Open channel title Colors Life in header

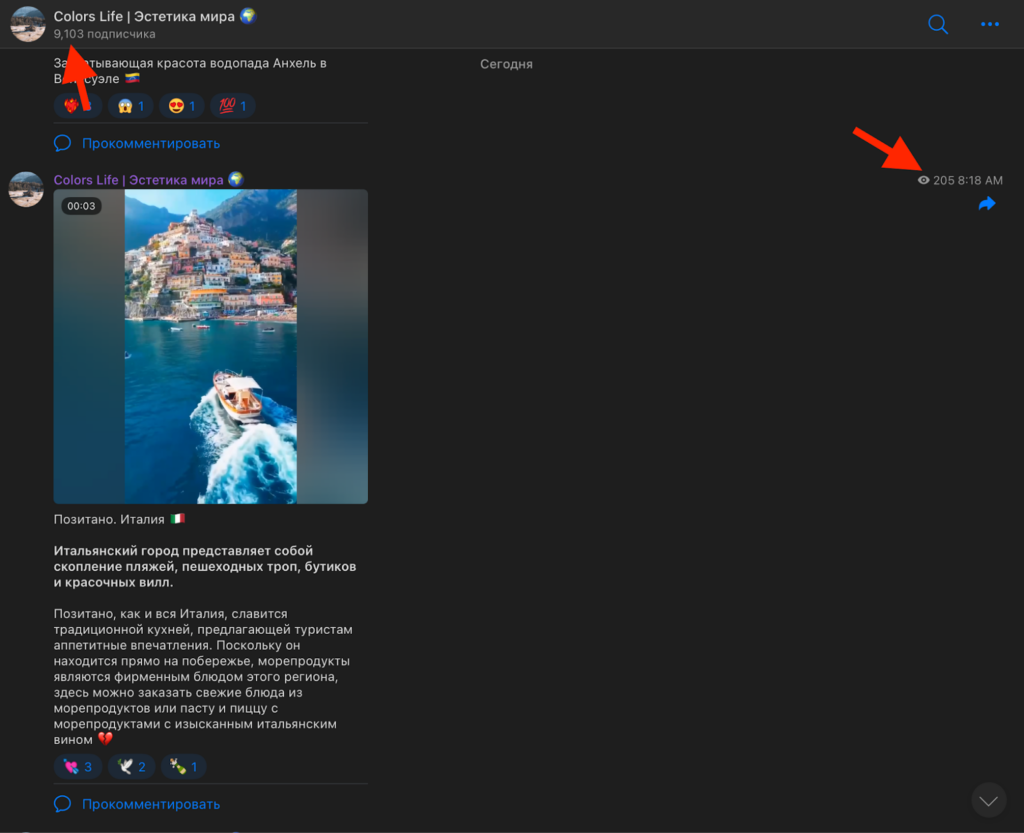coord(155,16)
